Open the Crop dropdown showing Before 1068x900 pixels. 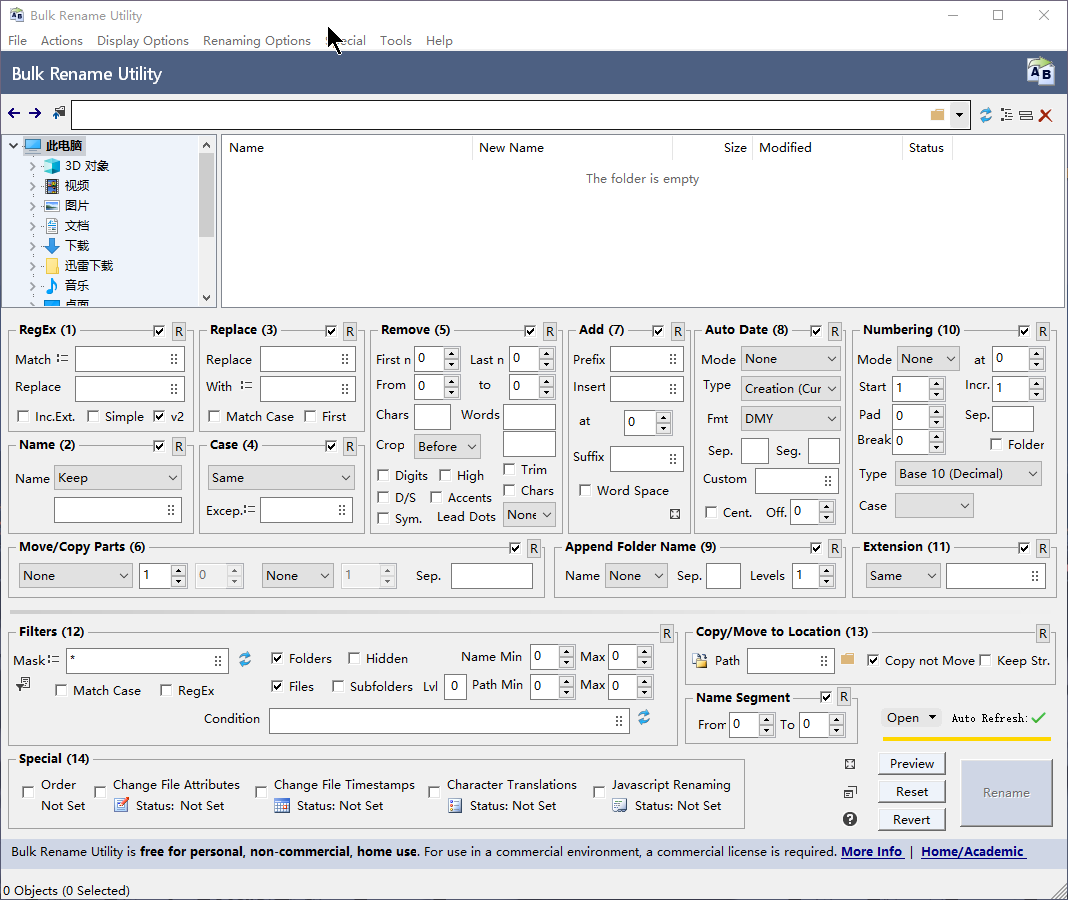[447, 447]
